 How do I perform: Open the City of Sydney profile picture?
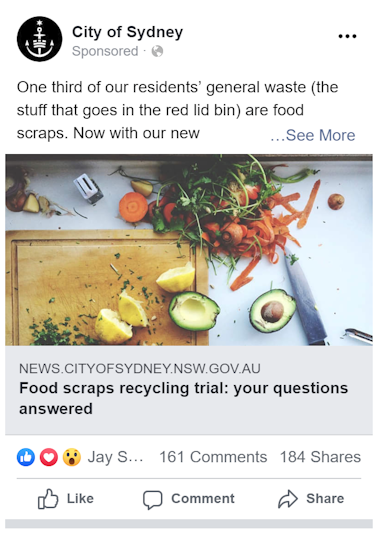[x=39, y=39]
